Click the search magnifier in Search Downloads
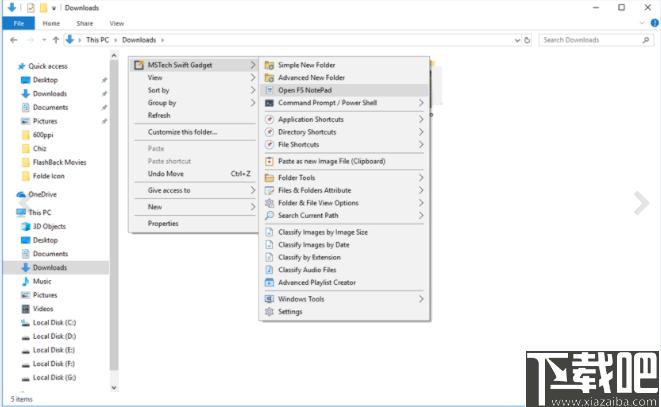The image size is (661, 407). (646, 40)
